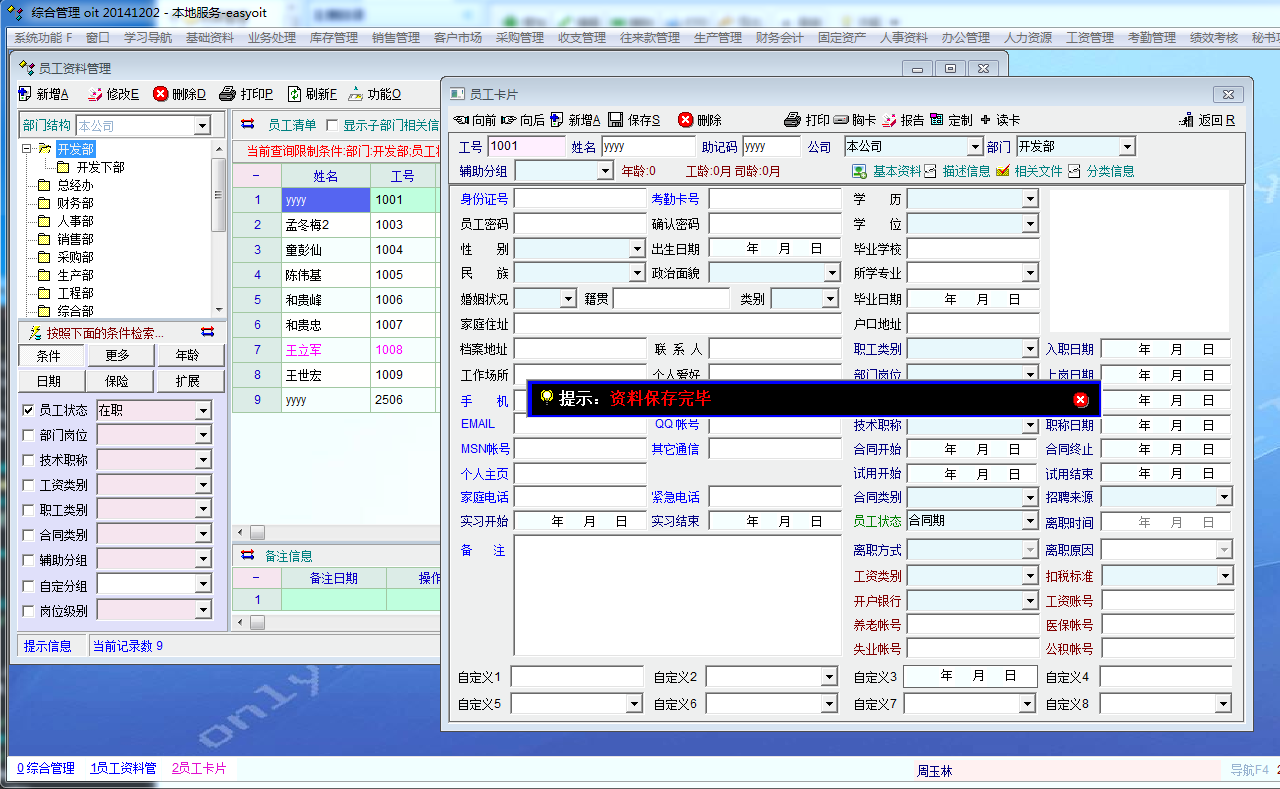Click the 读卡 read card icon
The image size is (1280, 789).
coord(986,120)
